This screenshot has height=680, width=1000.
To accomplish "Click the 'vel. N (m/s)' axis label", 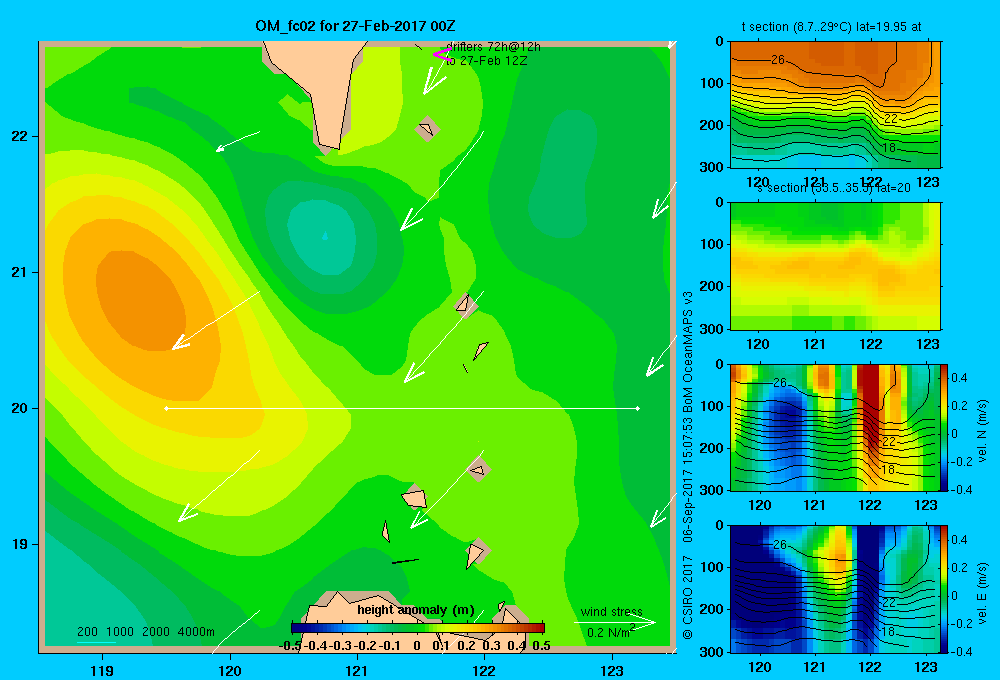I will 982,431.
